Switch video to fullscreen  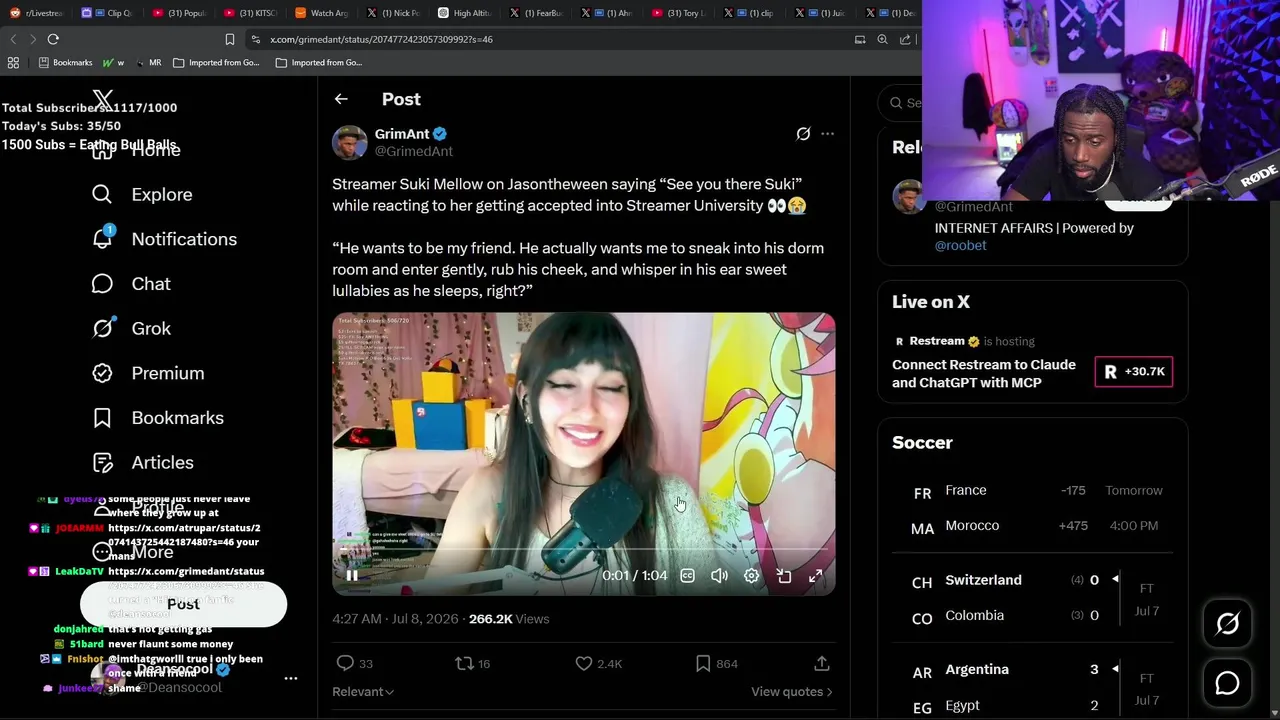point(816,575)
